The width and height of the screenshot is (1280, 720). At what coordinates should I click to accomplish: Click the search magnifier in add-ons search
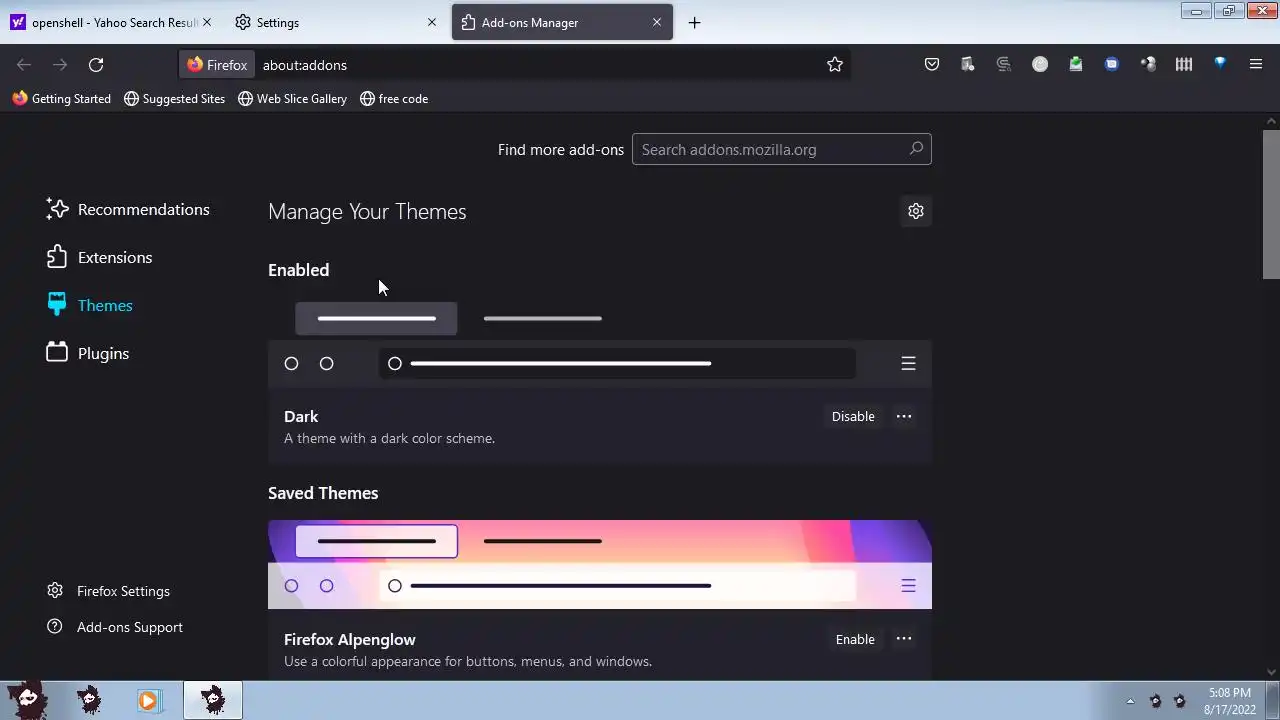(x=916, y=149)
